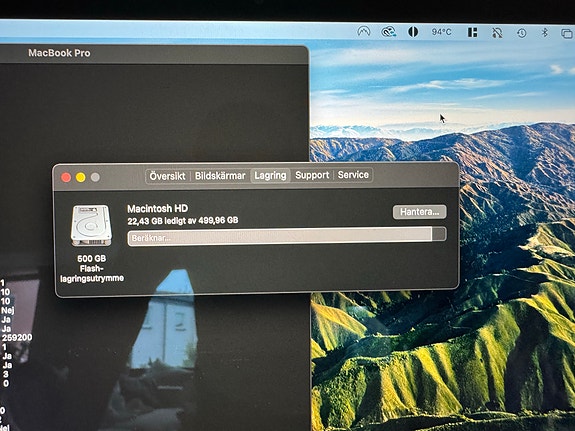Minimize the window with the yellow button
The width and height of the screenshot is (575, 431).
(81, 178)
